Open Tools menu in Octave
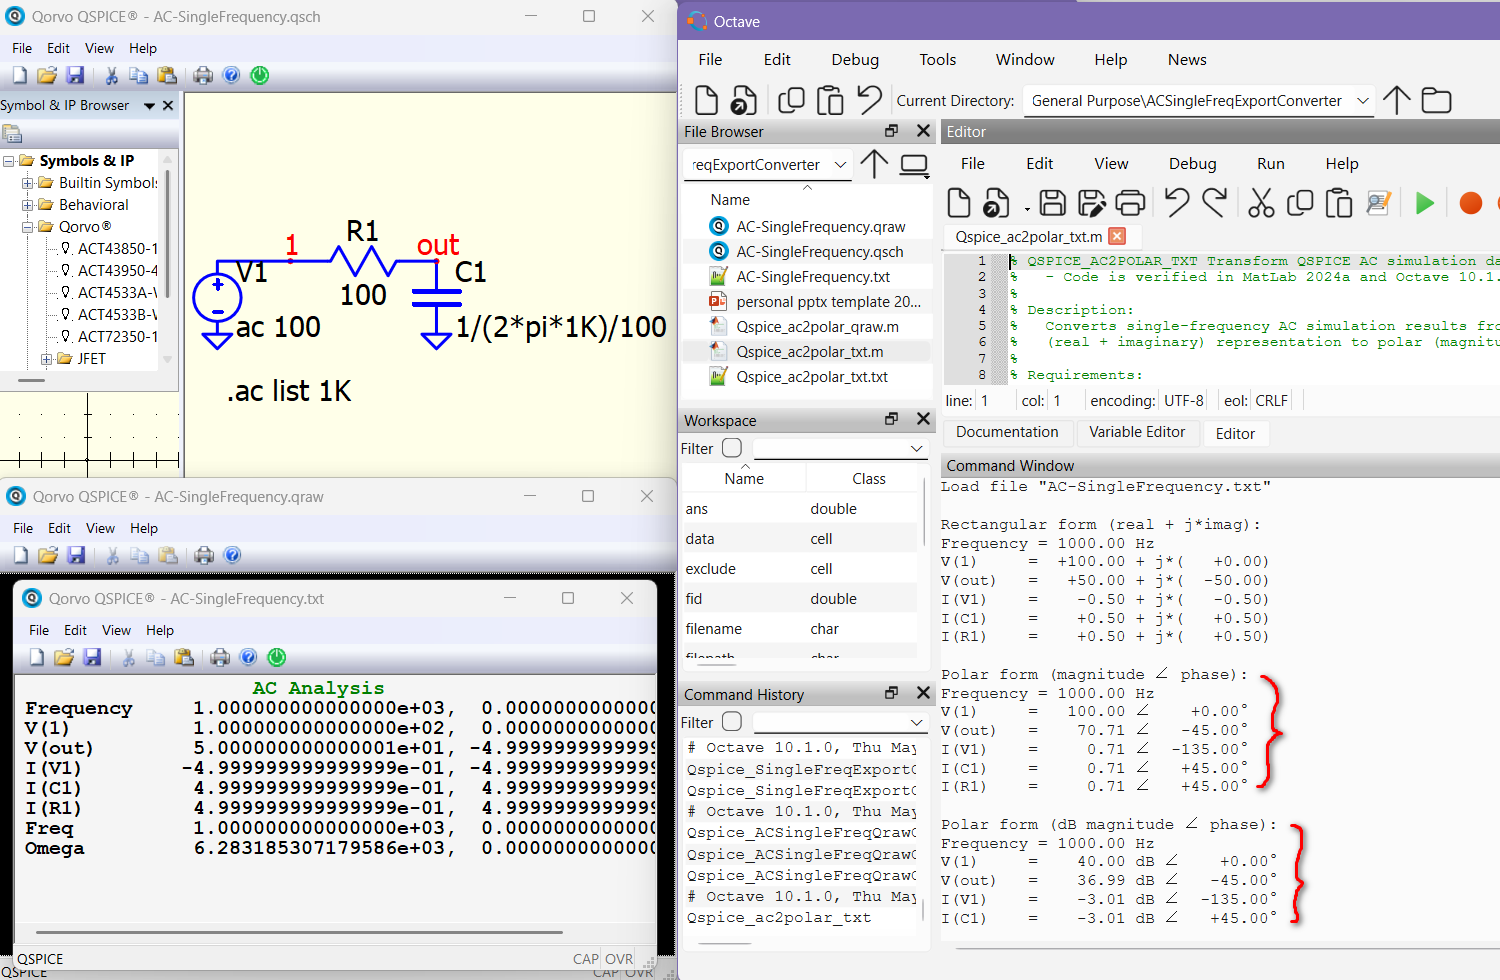 pos(938,60)
